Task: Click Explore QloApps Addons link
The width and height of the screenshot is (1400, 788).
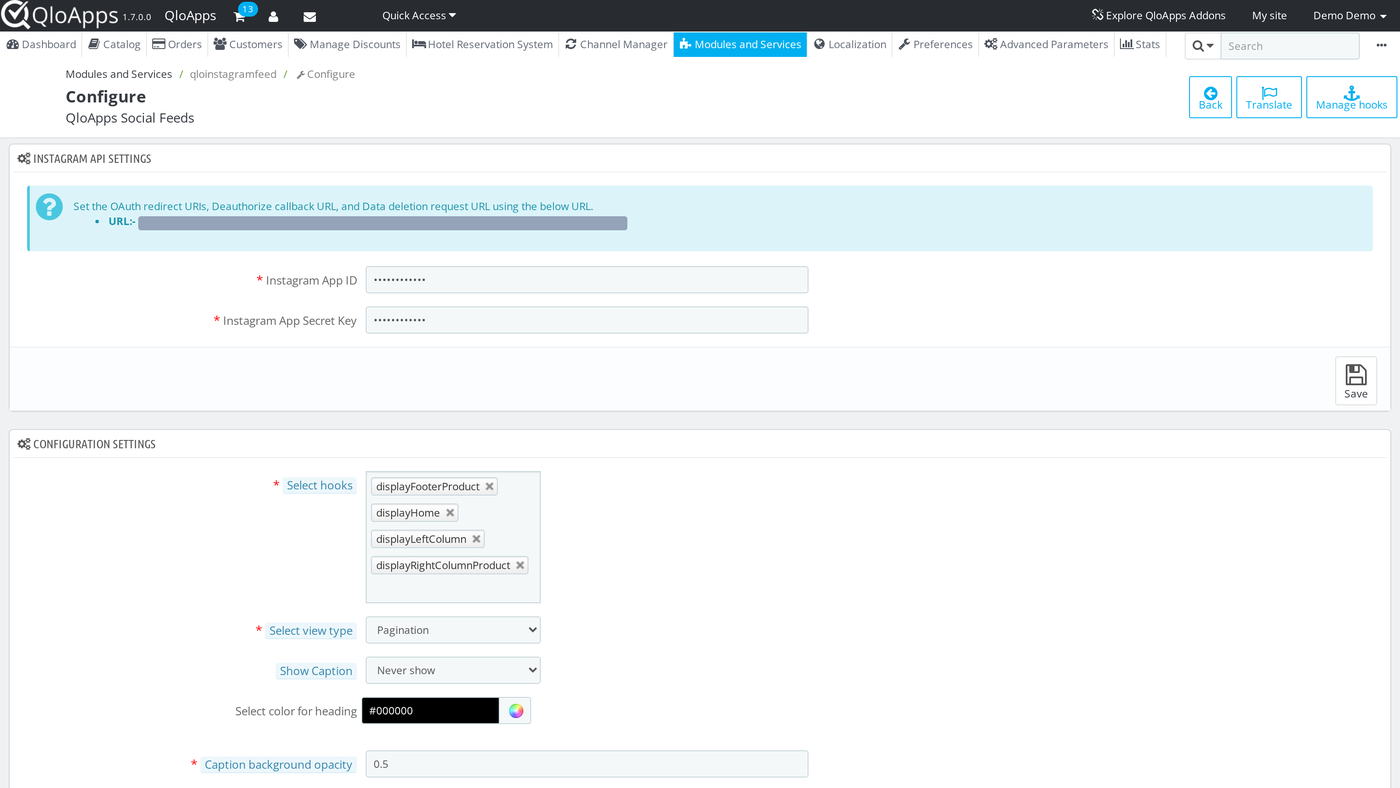Action: [x=1158, y=16]
